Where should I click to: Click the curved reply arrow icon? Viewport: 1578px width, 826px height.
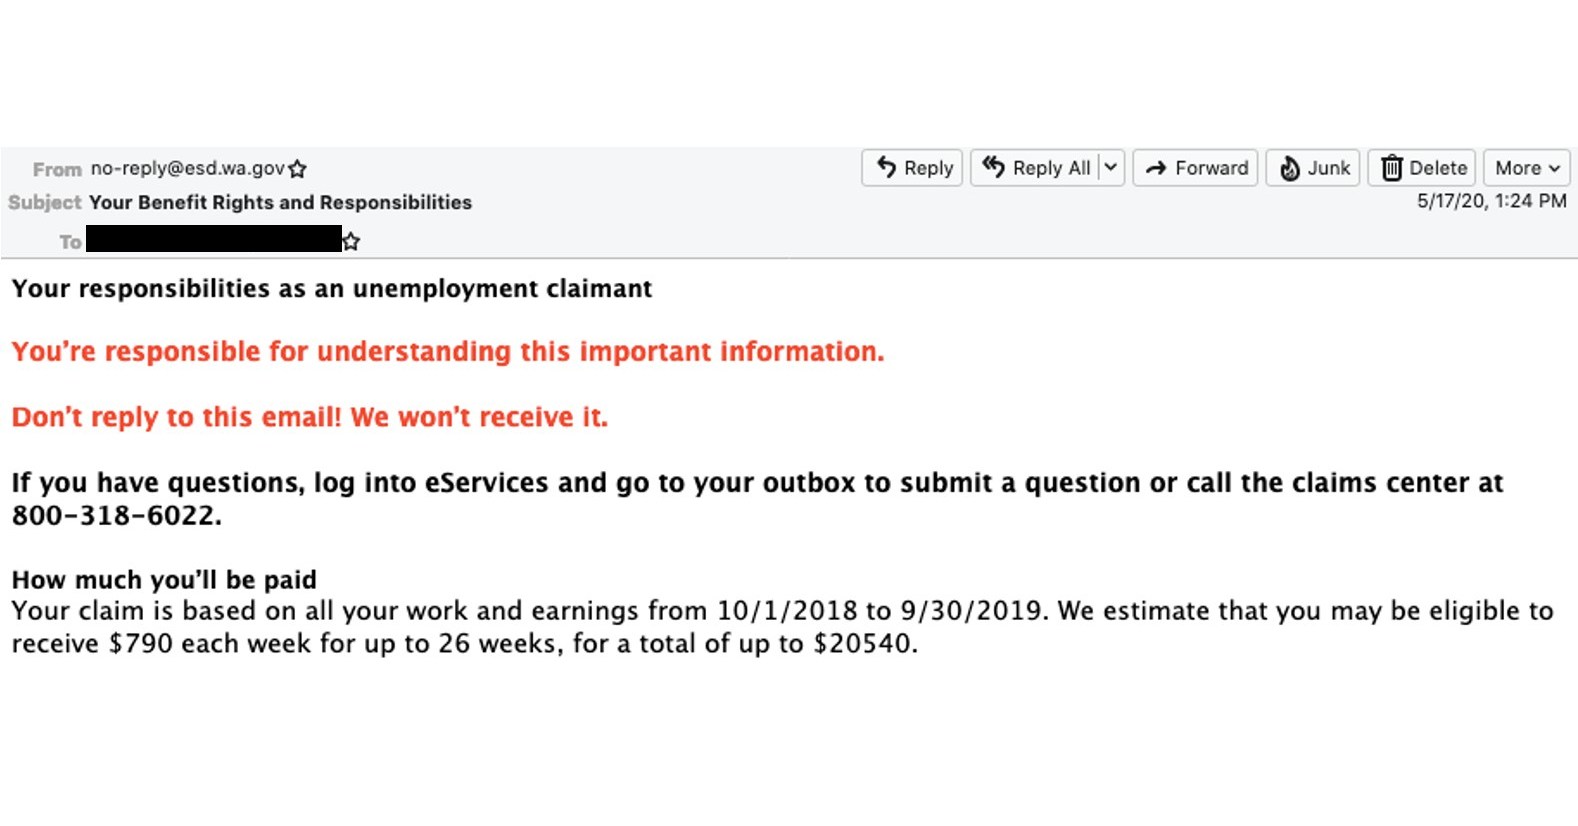(x=887, y=167)
